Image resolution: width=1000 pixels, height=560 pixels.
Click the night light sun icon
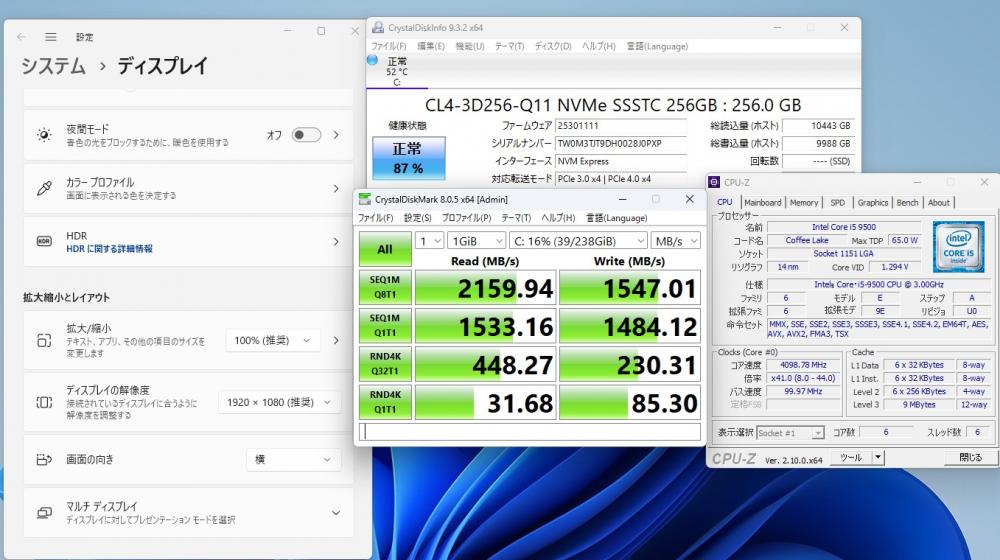pos(44,135)
